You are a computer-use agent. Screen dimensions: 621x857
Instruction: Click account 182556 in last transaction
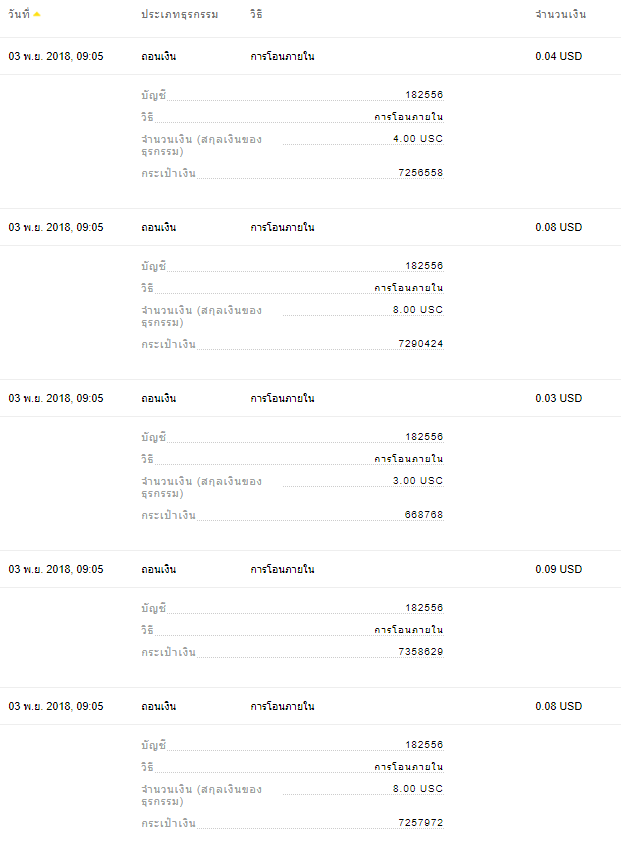pos(424,745)
